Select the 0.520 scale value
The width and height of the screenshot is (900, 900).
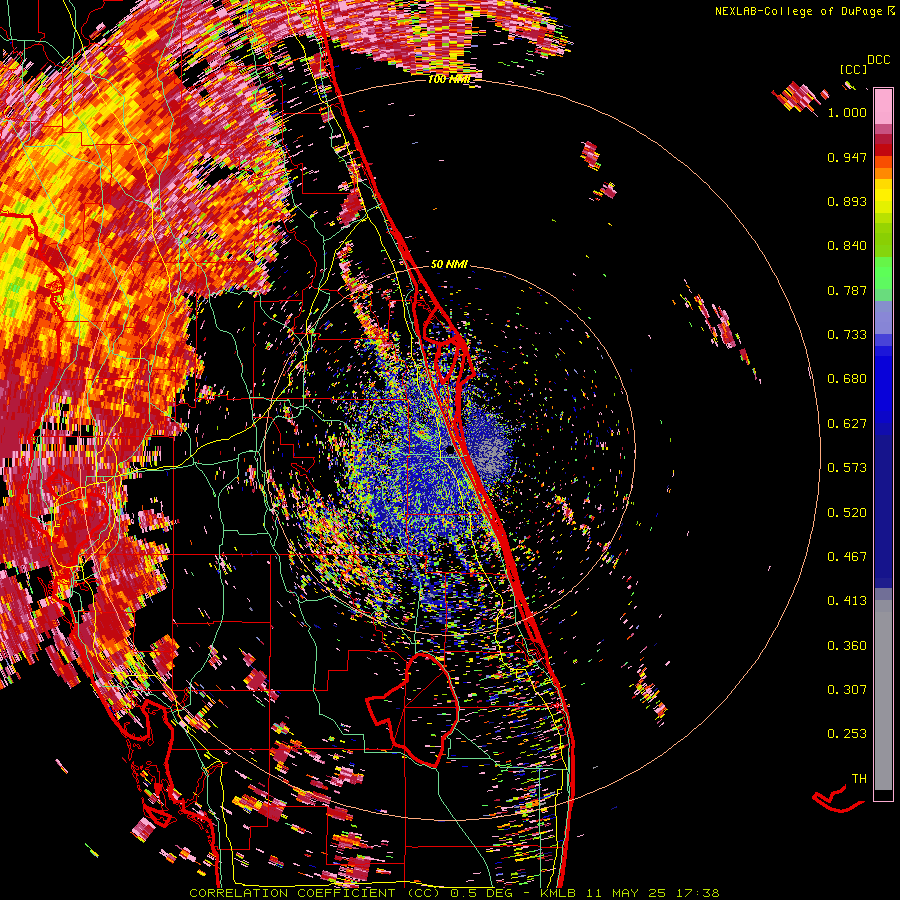coord(847,513)
